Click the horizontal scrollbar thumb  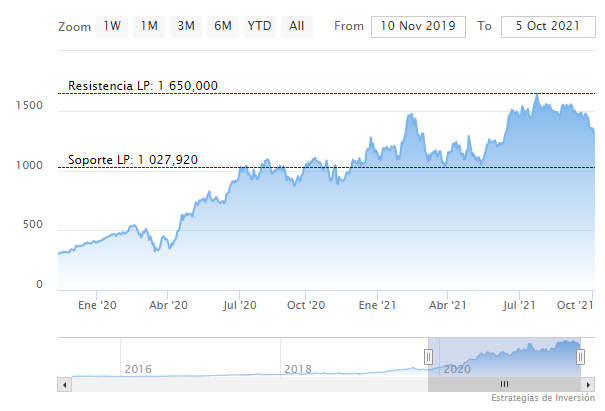point(504,383)
